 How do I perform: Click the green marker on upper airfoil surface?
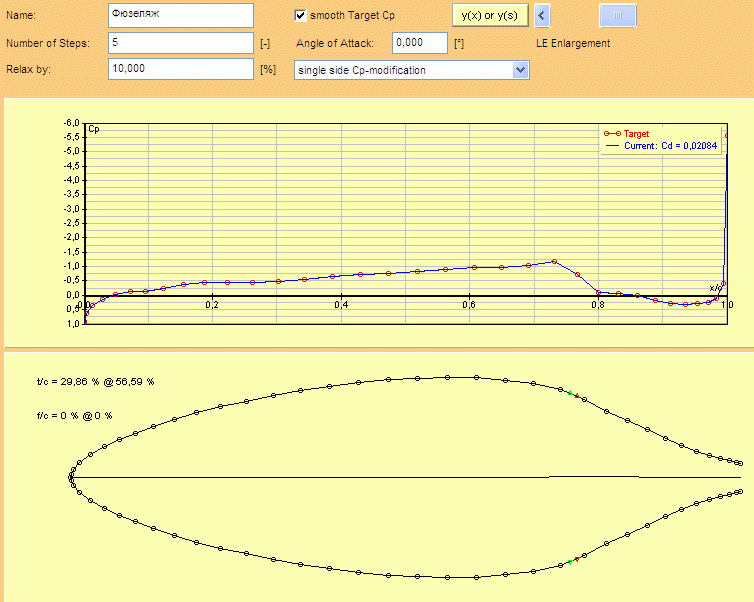click(570, 393)
